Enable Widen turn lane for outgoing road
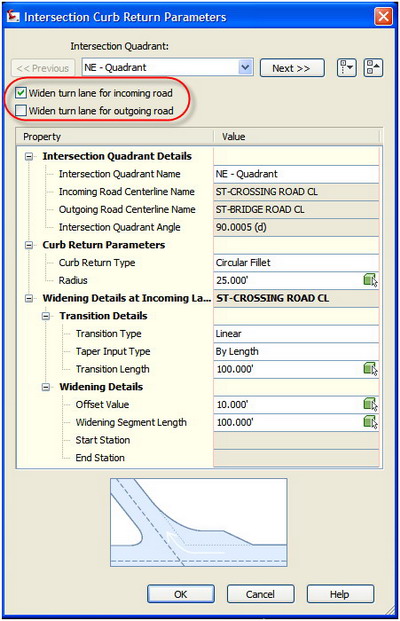This screenshot has width=400, height=621. (x=21, y=110)
